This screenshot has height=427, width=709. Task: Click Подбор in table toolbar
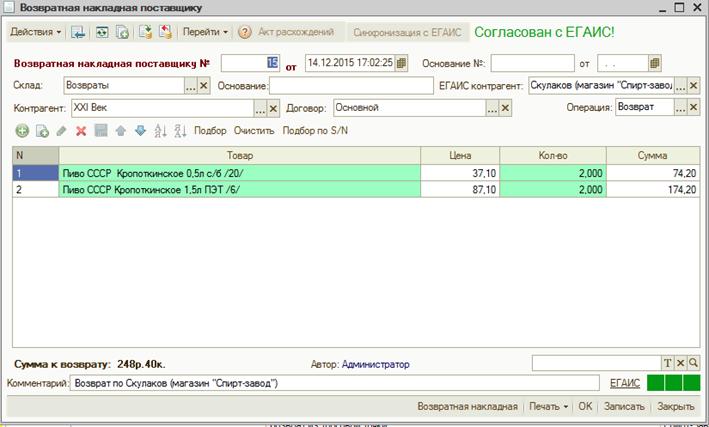click(210, 131)
